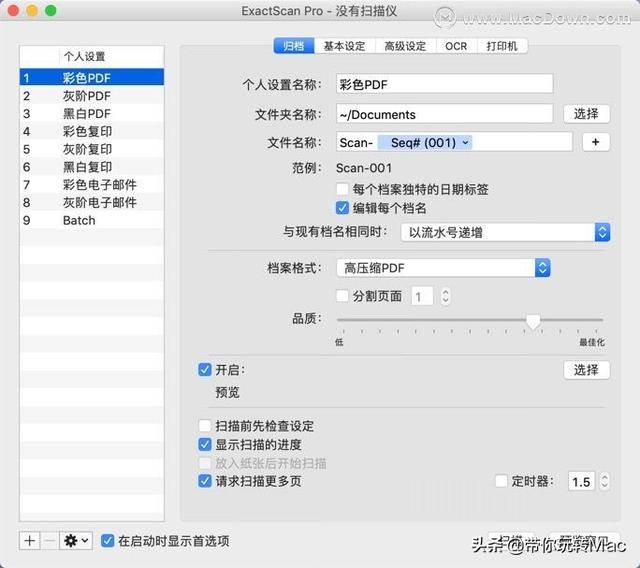The width and height of the screenshot is (640, 568).
Task: Select the 黑白PDF profile
Action: point(92,113)
